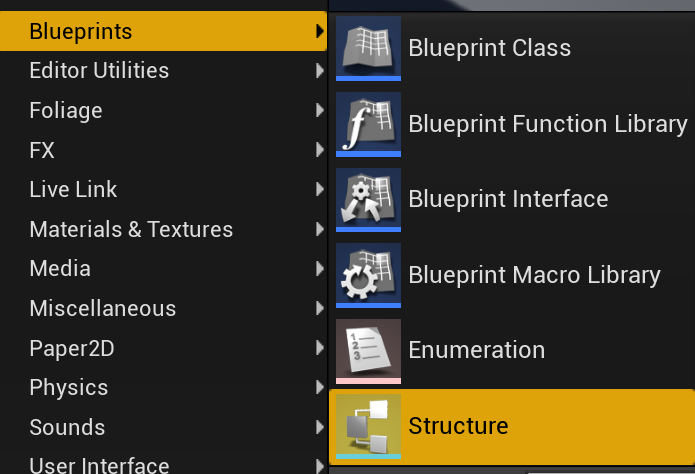
Task: Create a new Enumeration asset
Action: pos(512,351)
